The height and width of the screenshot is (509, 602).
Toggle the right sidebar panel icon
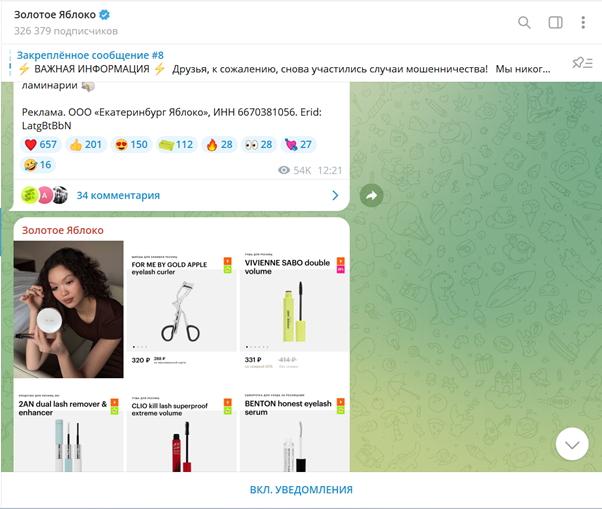pos(555,23)
